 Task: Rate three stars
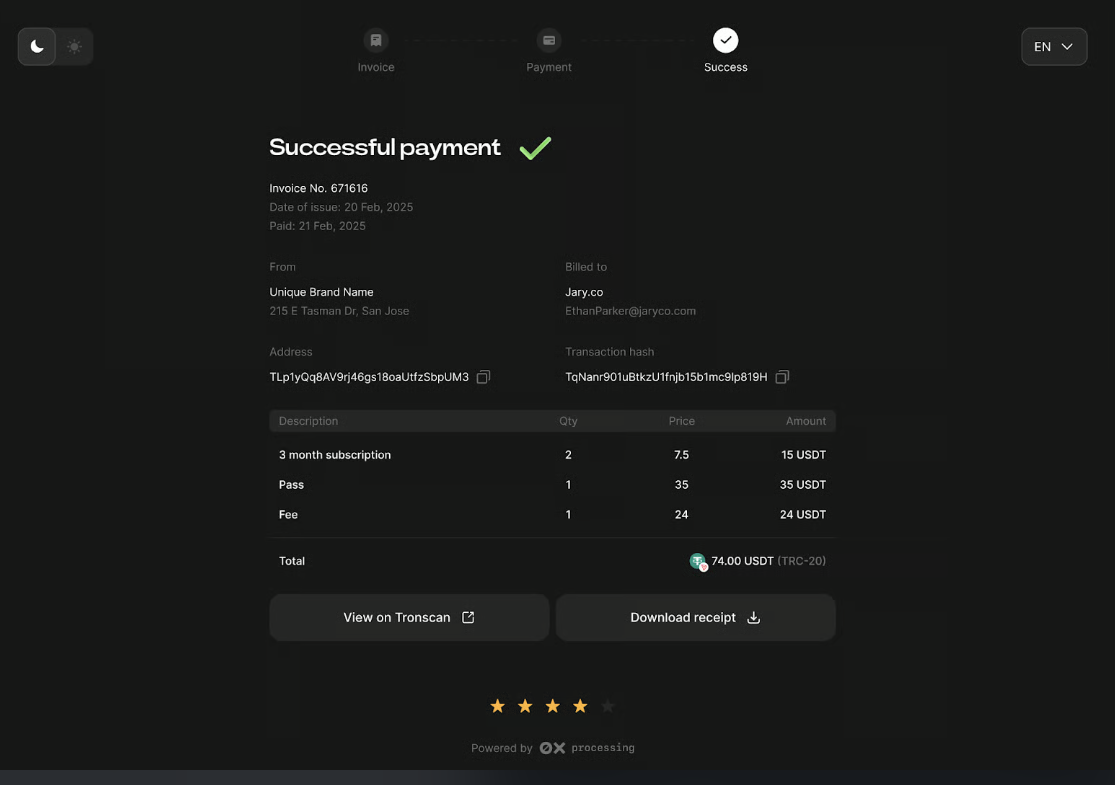pos(552,706)
